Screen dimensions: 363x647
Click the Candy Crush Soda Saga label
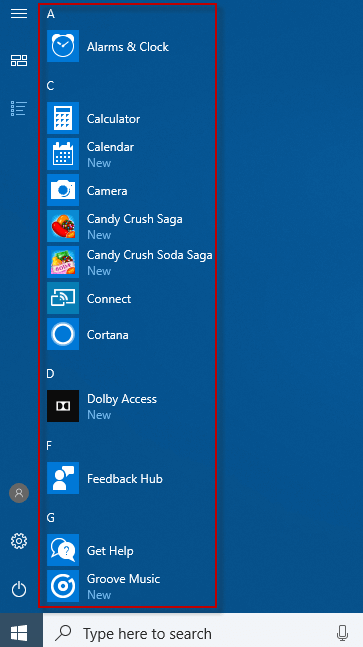[149, 255]
